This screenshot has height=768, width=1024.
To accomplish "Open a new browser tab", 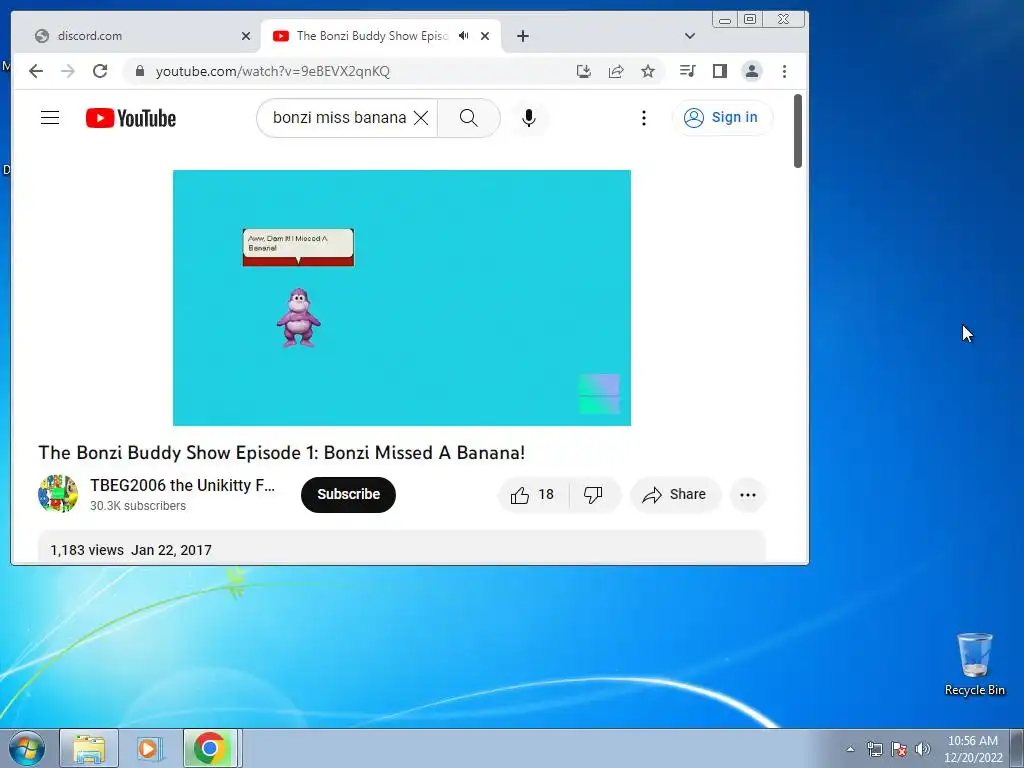I will 522,36.
